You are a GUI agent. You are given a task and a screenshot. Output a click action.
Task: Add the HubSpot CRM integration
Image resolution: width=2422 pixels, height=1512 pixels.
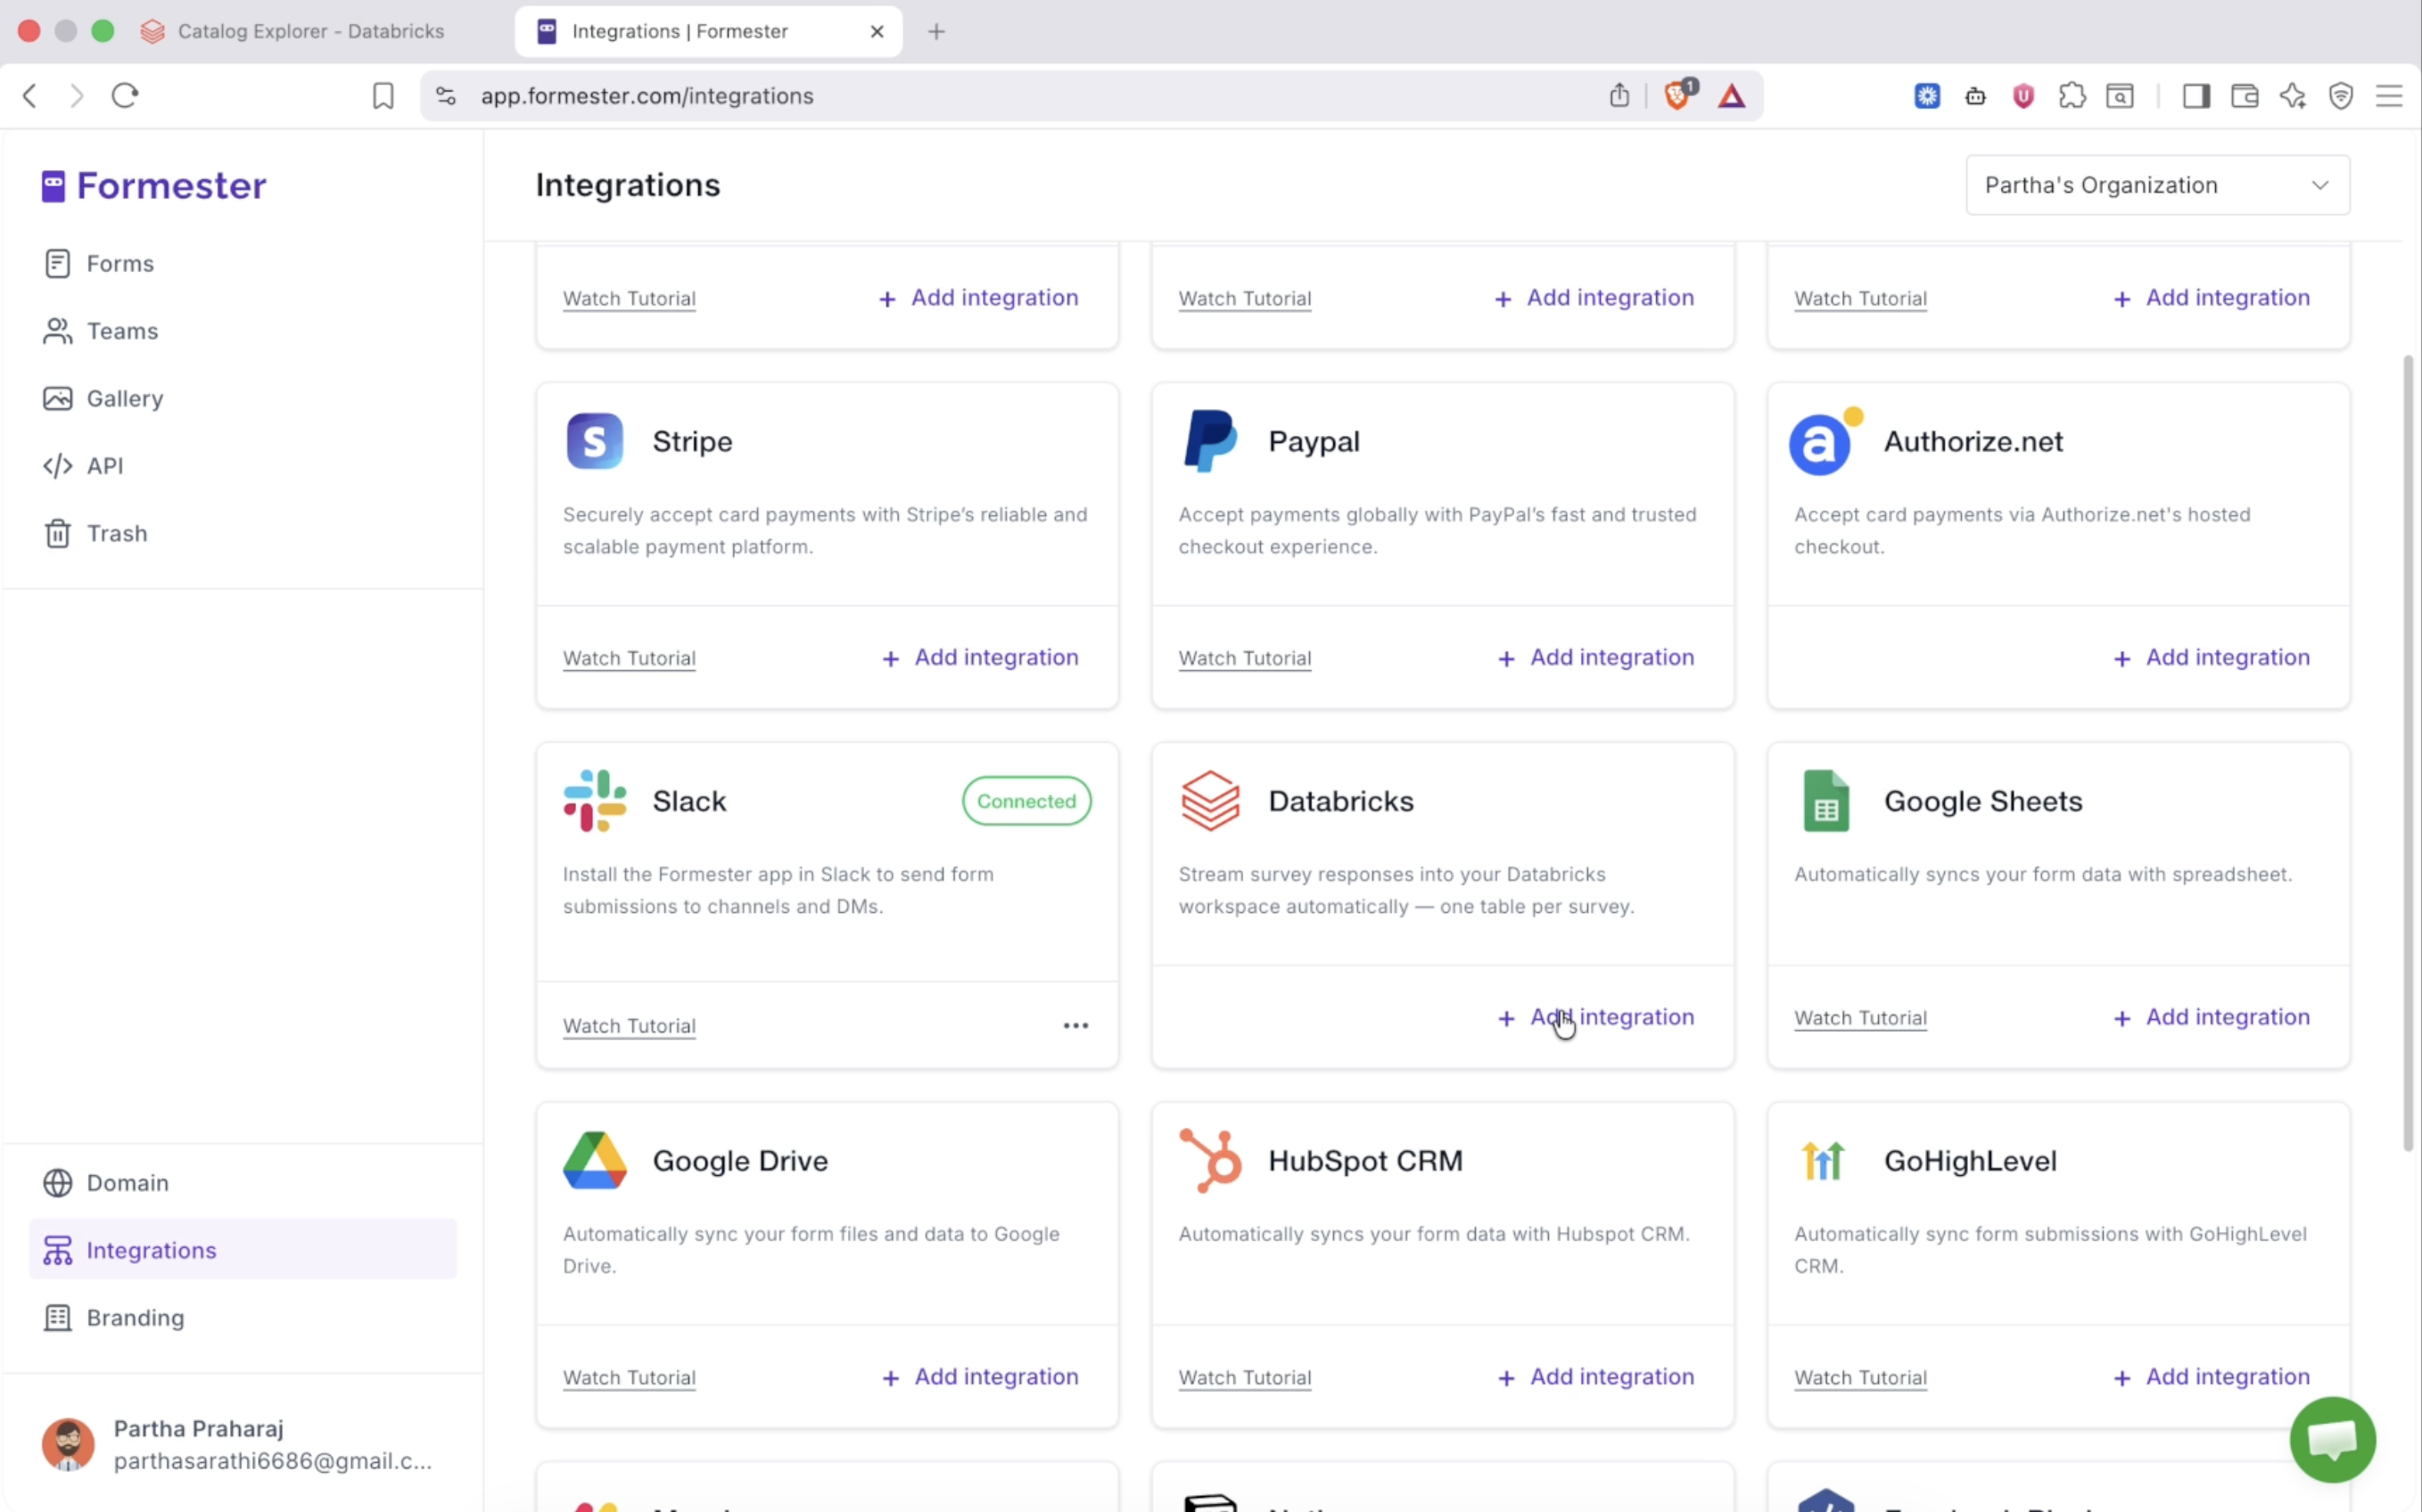pos(1596,1377)
